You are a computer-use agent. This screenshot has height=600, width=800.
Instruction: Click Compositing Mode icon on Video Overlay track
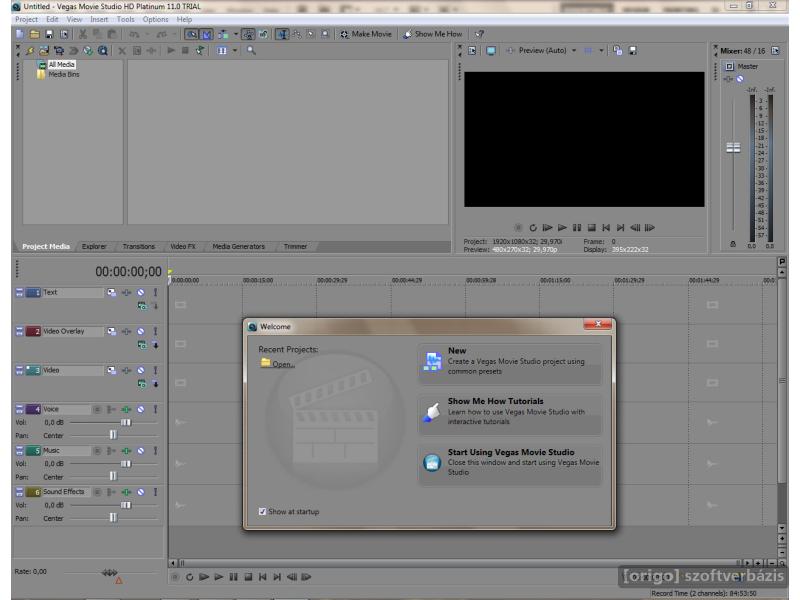pos(142,345)
